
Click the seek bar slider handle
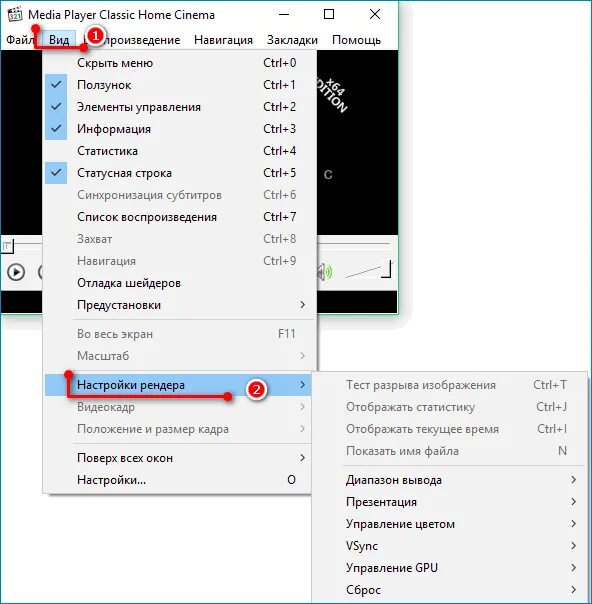coord(7,245)
